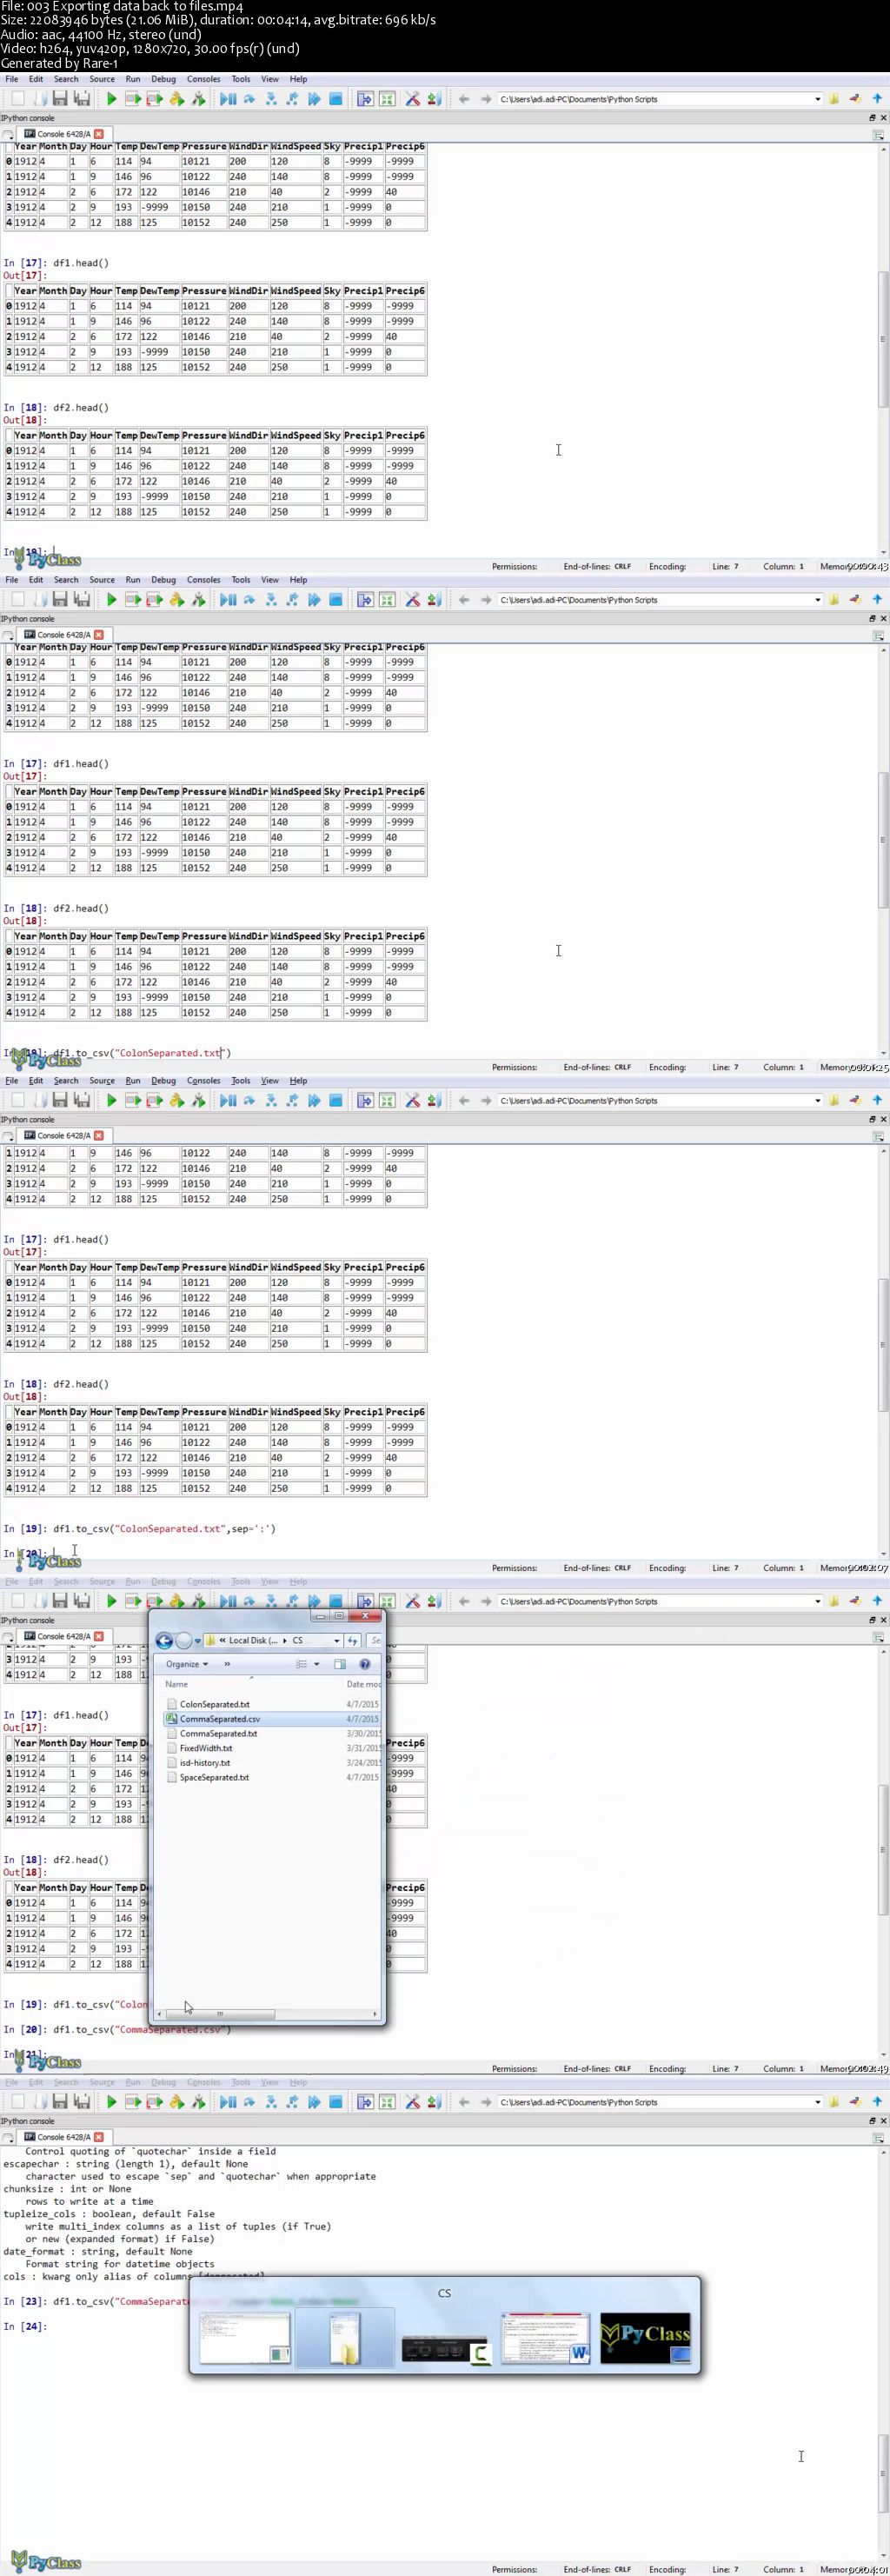Select isd-history.txt in CS dialog
This screenshot has width=890, height=2576.
(204, 1762)
